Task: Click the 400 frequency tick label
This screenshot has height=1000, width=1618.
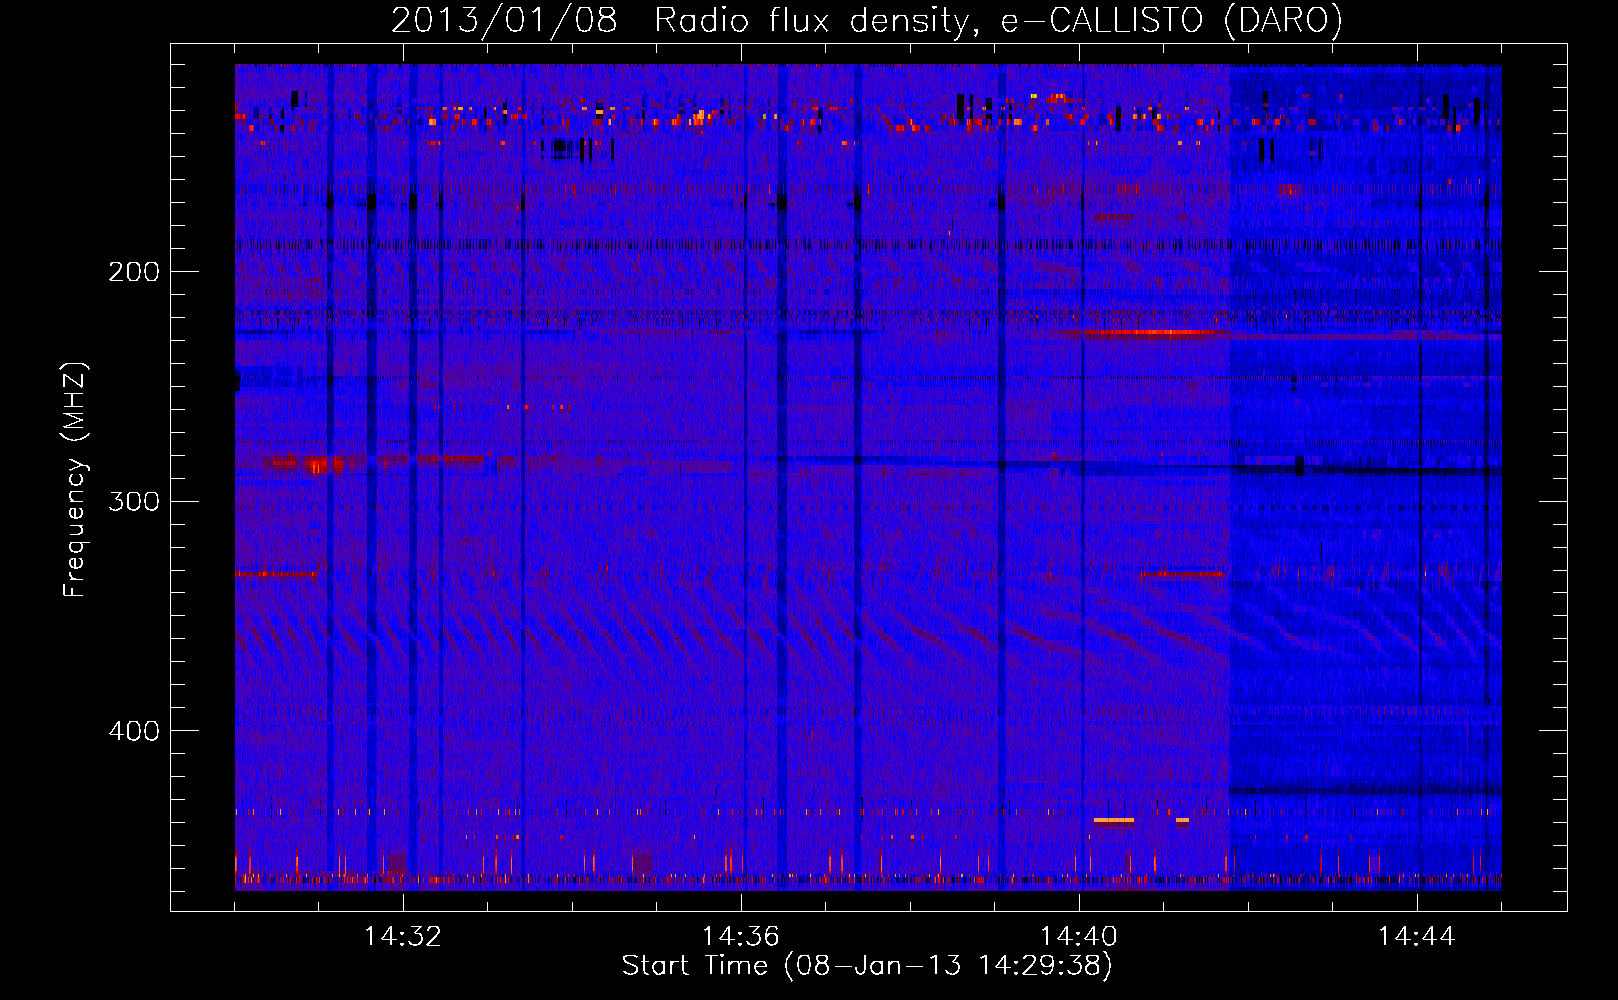Action: click(x=134, y=731)
